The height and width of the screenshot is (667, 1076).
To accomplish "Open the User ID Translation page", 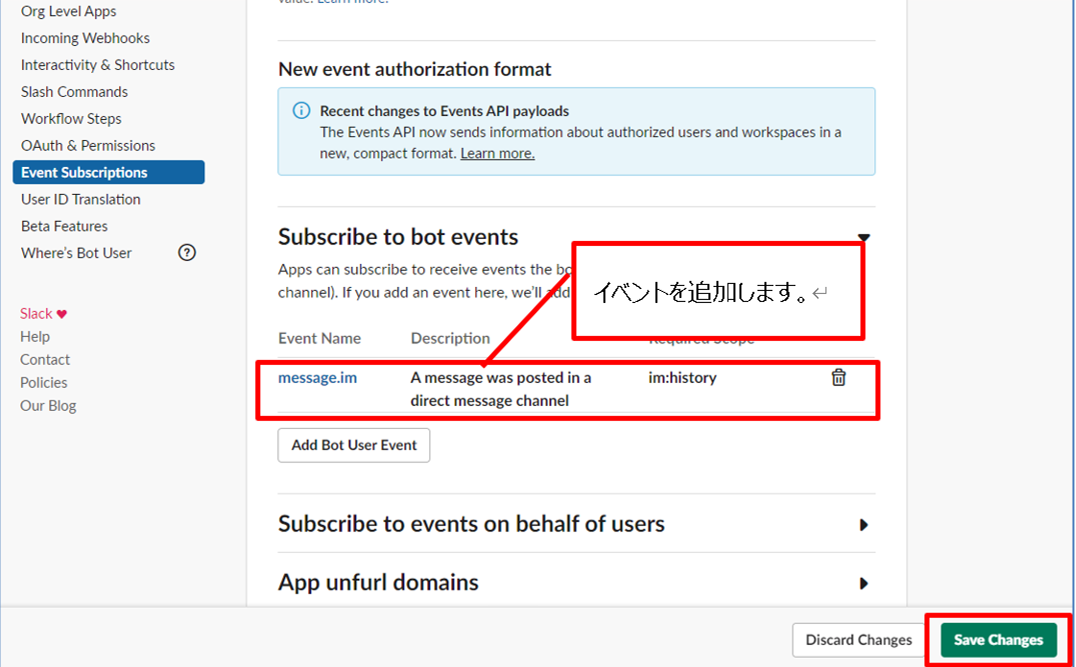I will tap(80, 199).
